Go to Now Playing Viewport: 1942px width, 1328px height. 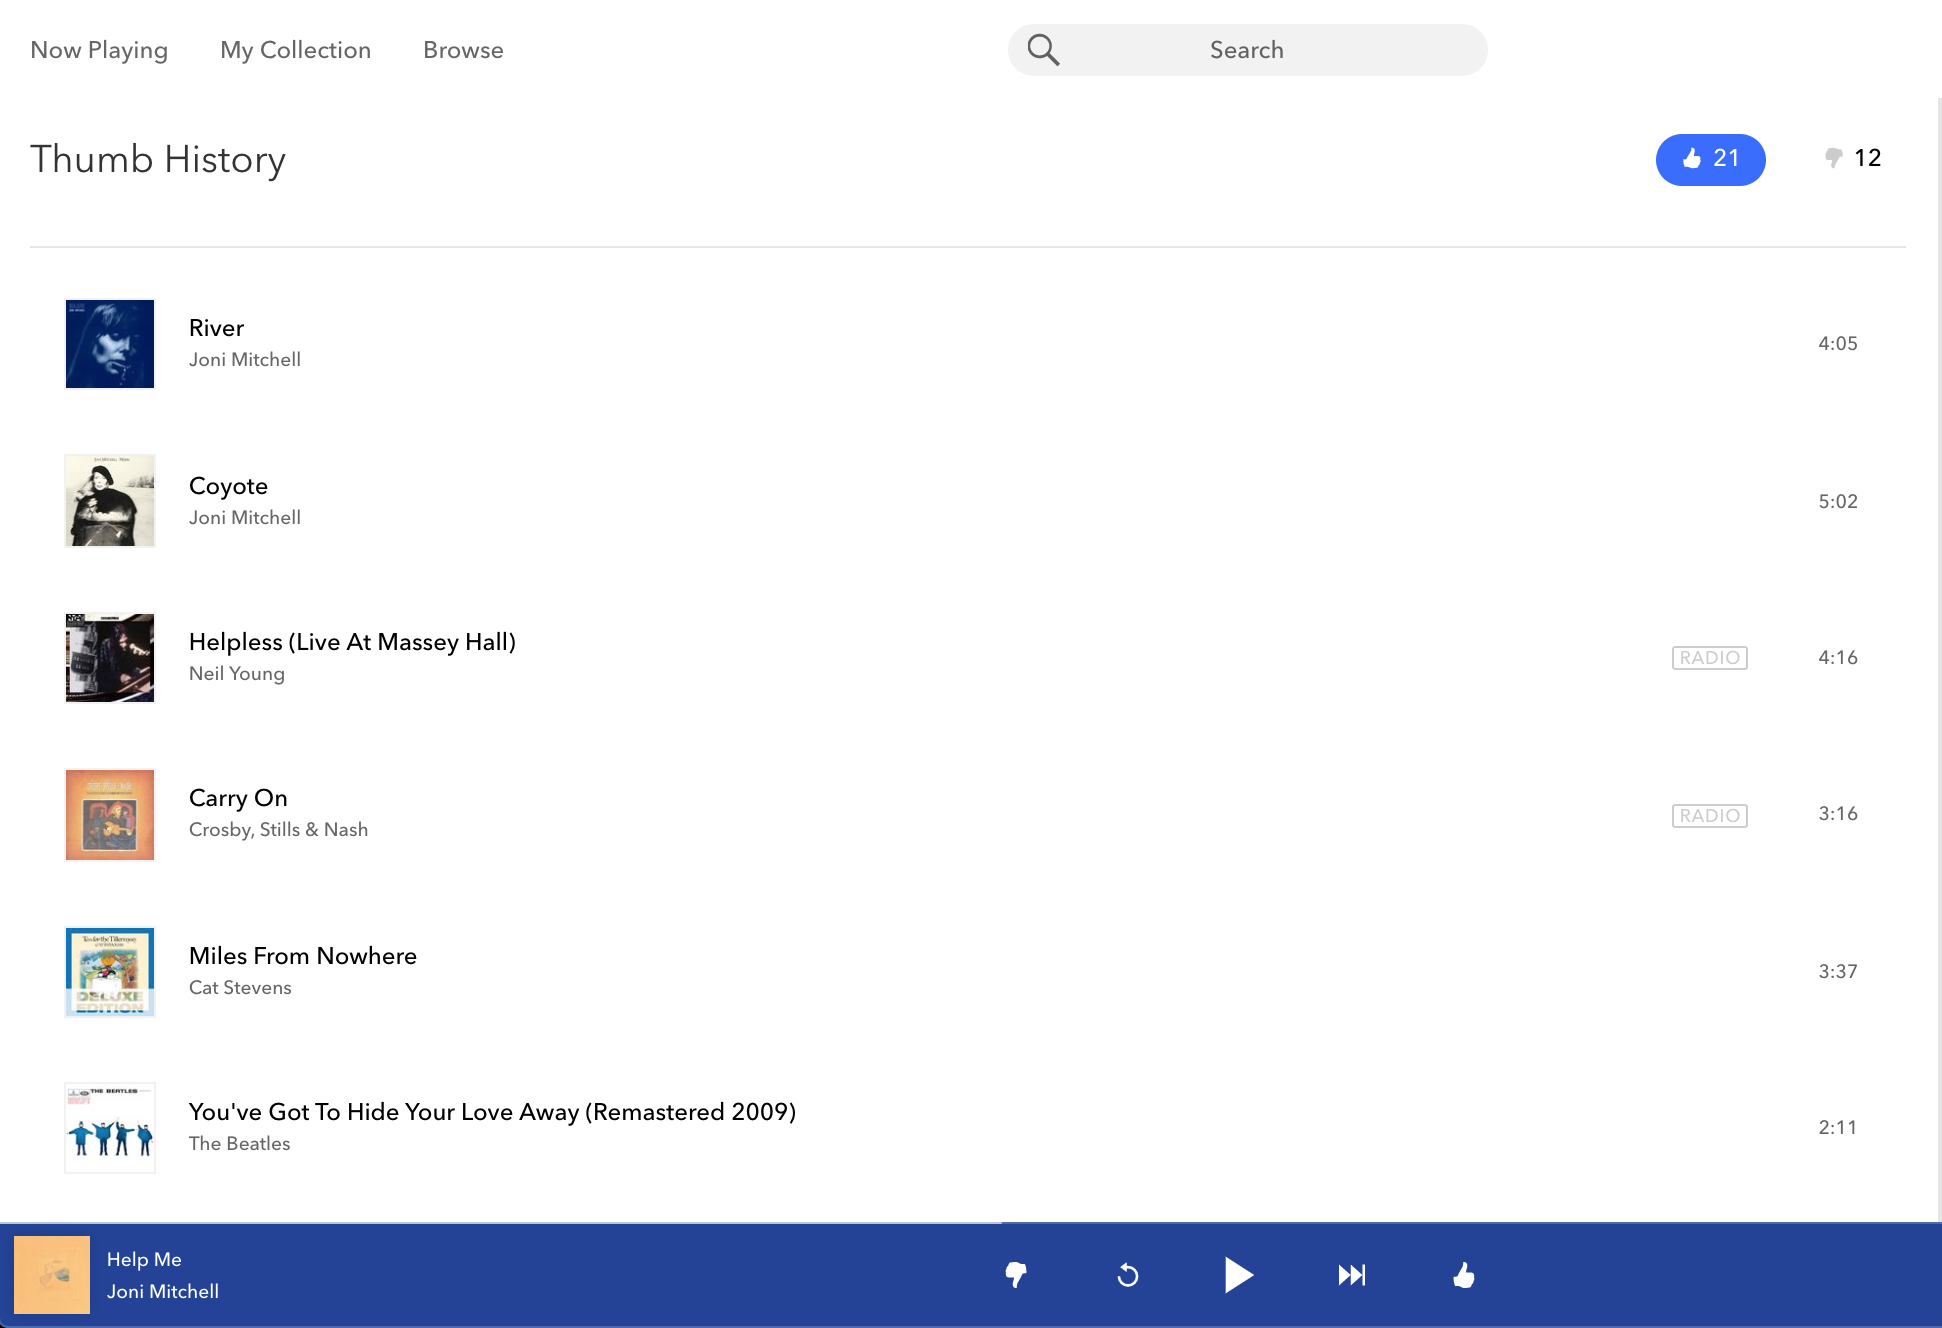(x=99, y=49)
